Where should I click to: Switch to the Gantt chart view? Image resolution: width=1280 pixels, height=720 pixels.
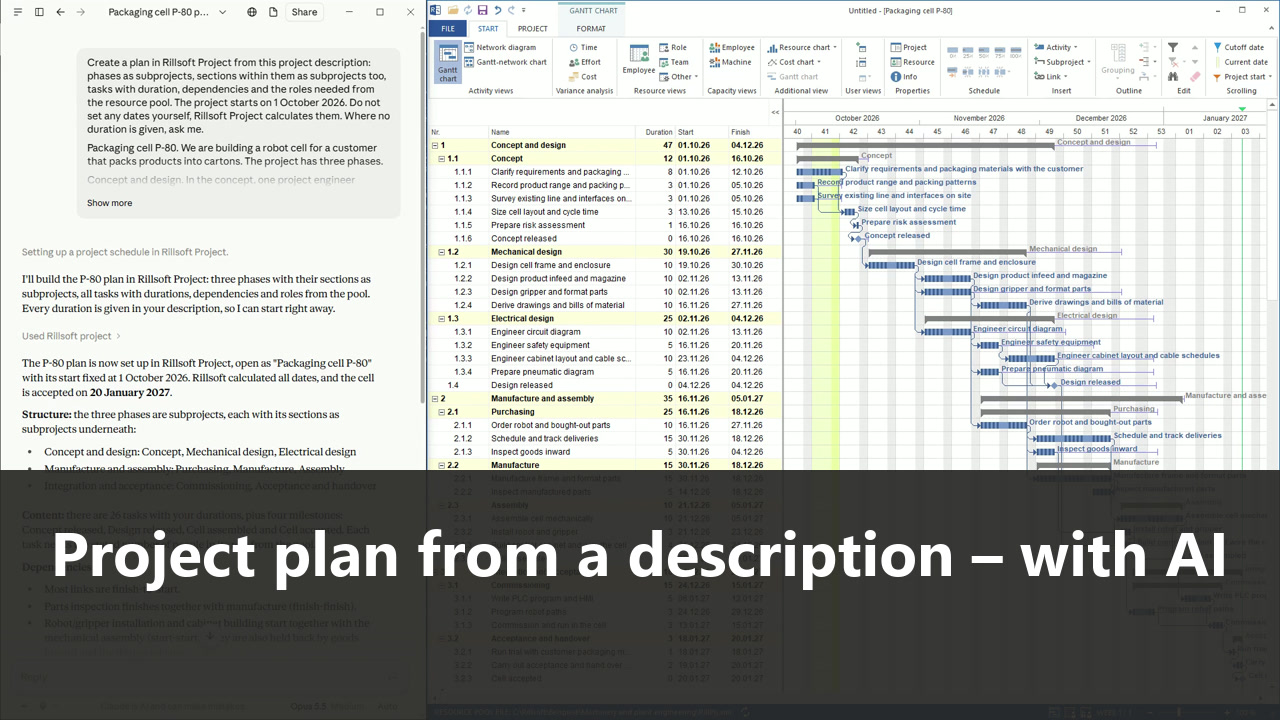coord(448,63)
